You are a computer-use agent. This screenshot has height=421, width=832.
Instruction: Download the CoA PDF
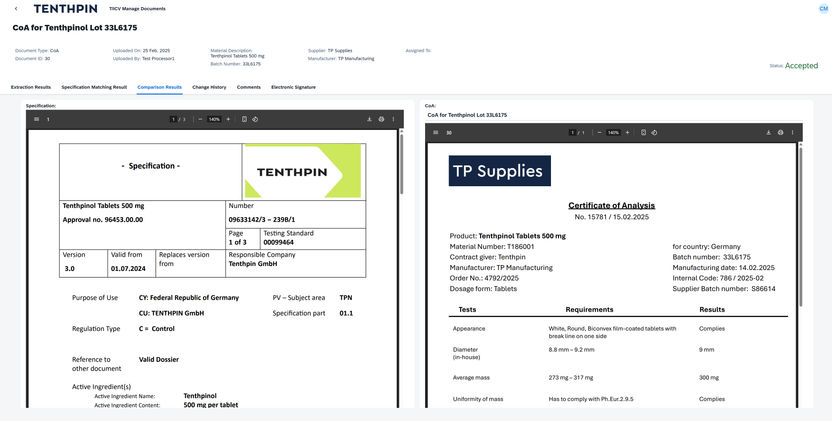768,133
